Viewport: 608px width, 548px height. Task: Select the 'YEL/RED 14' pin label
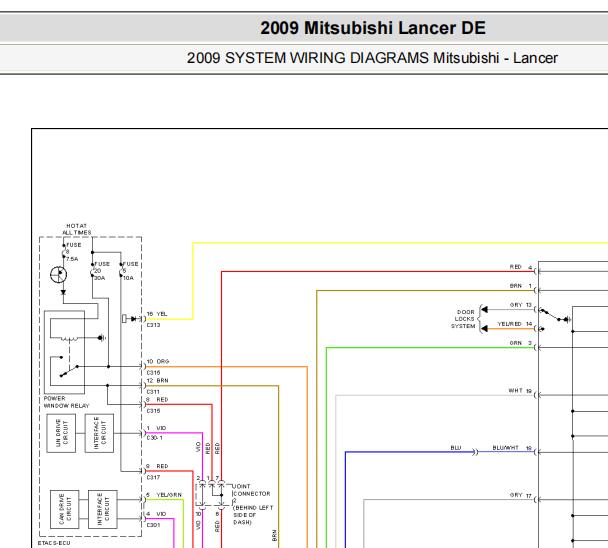click(515, 324)
